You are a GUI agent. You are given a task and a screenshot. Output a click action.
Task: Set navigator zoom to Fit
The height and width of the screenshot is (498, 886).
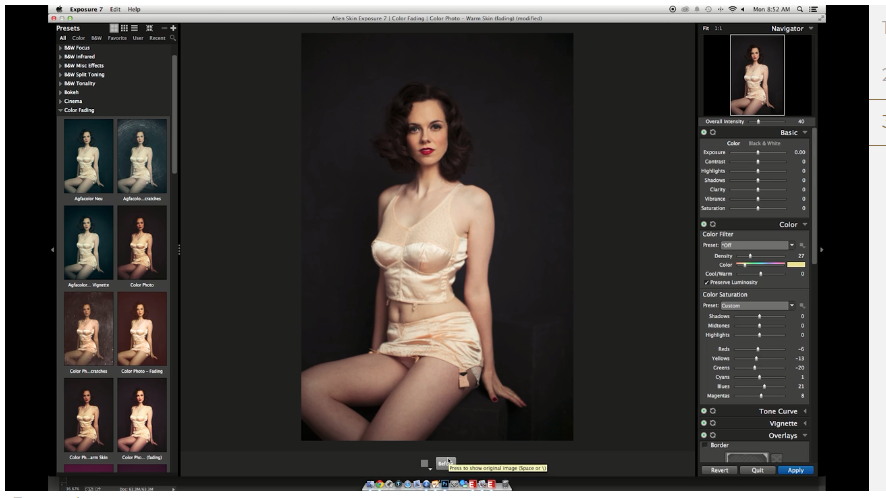706,28
